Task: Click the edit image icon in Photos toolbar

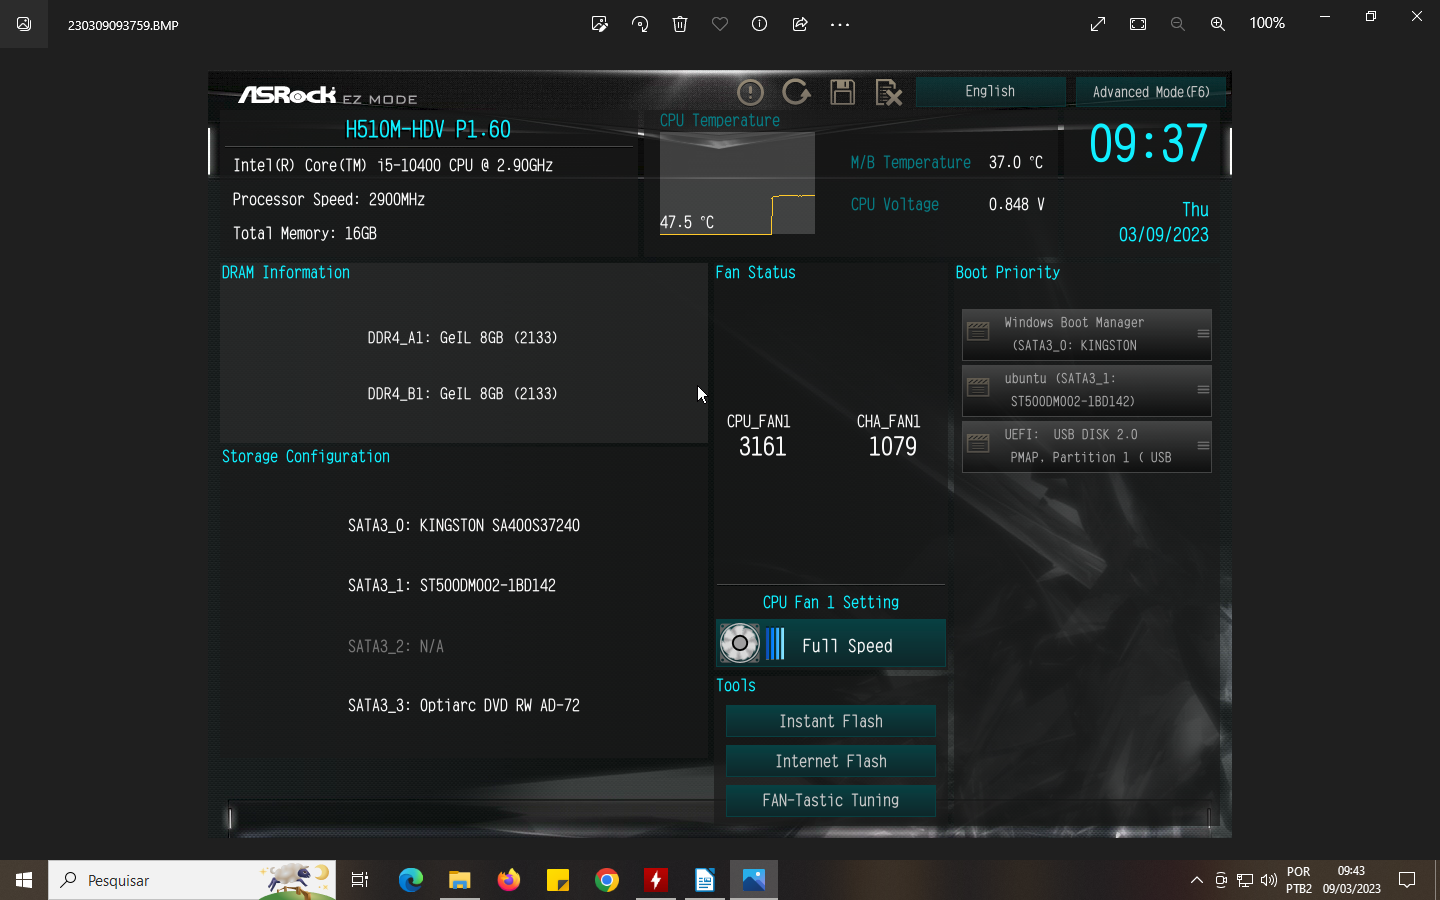Action: point(600,24)
